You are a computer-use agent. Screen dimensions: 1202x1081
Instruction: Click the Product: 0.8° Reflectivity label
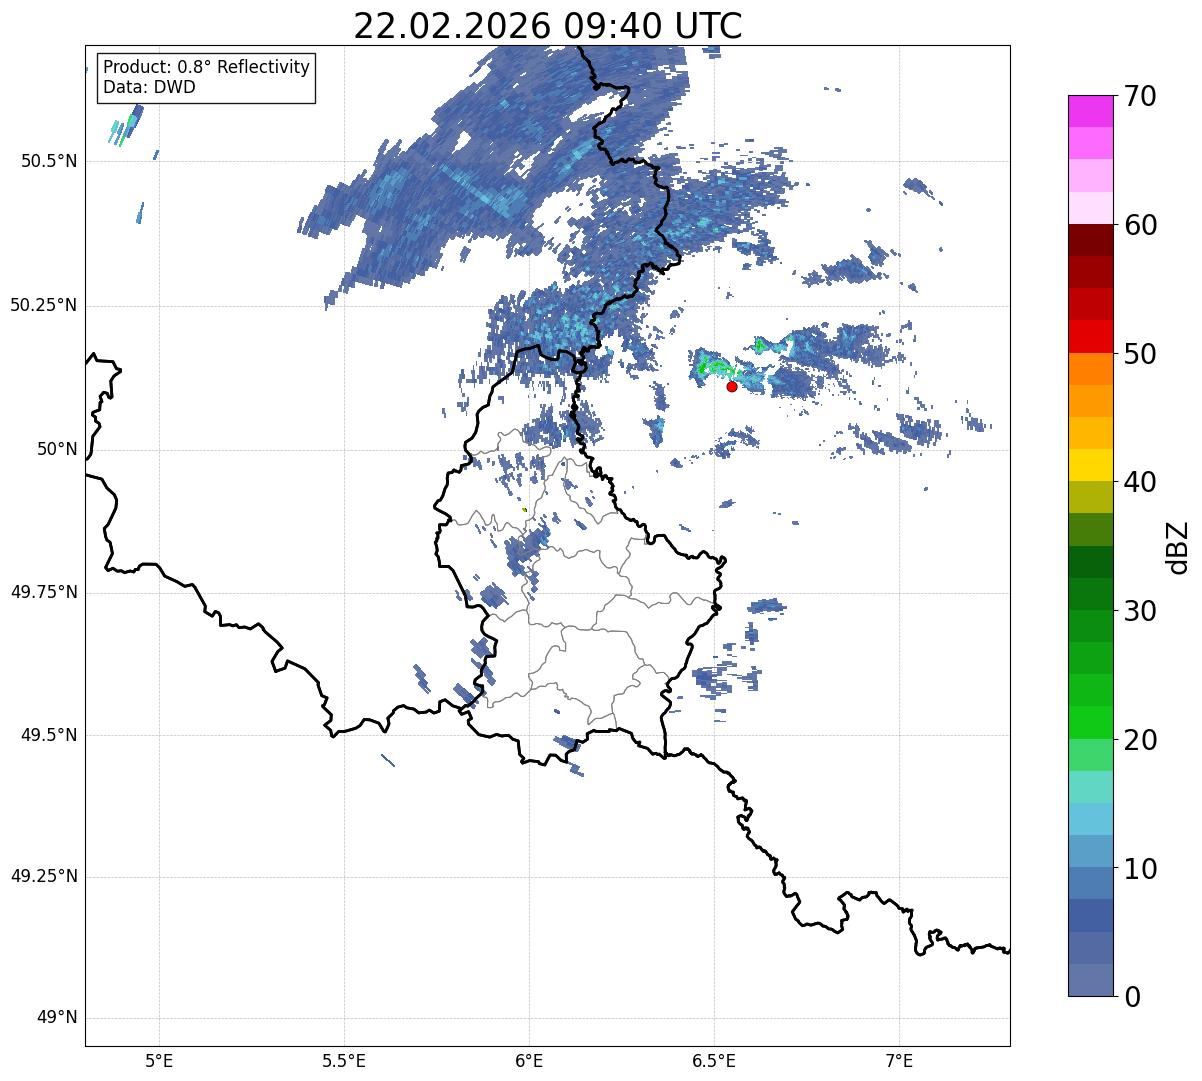click(207, 67)
